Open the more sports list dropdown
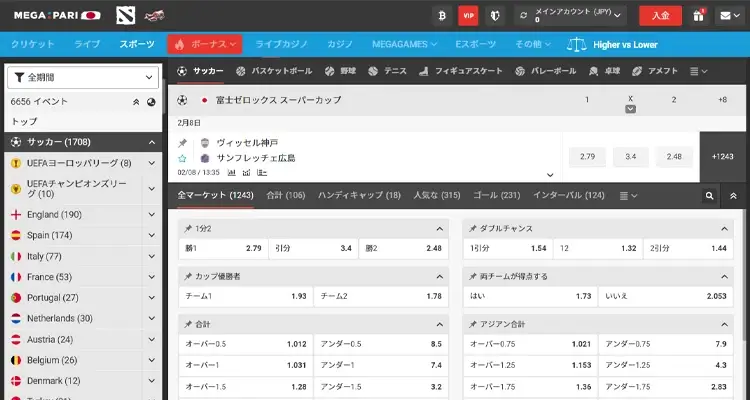 click(698, 71)
